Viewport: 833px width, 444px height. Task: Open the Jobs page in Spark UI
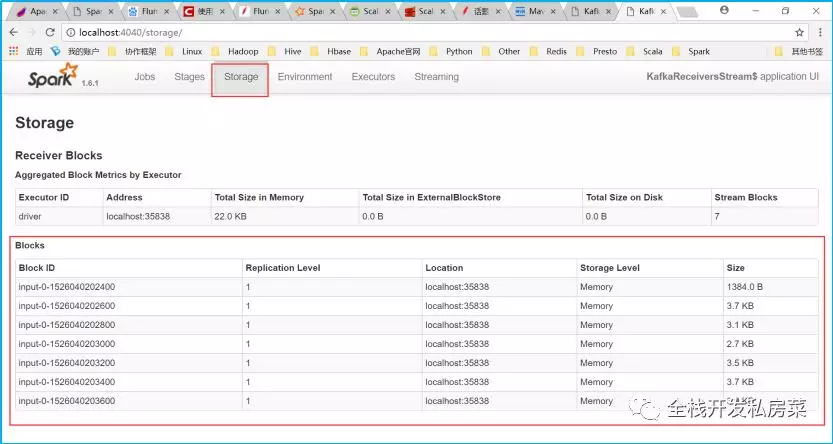point(144,76)
